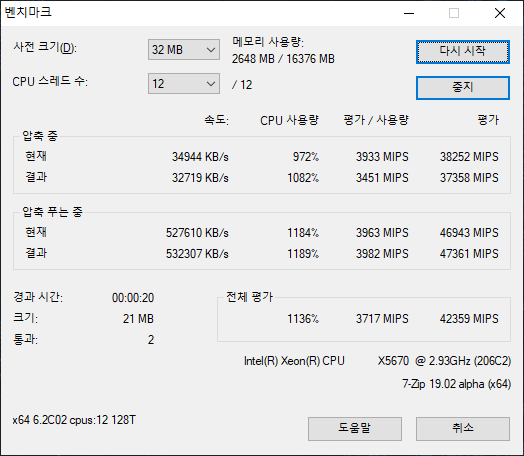Click the 47361 MIPS rating value
Screen dimensions: 524x456
469,254
